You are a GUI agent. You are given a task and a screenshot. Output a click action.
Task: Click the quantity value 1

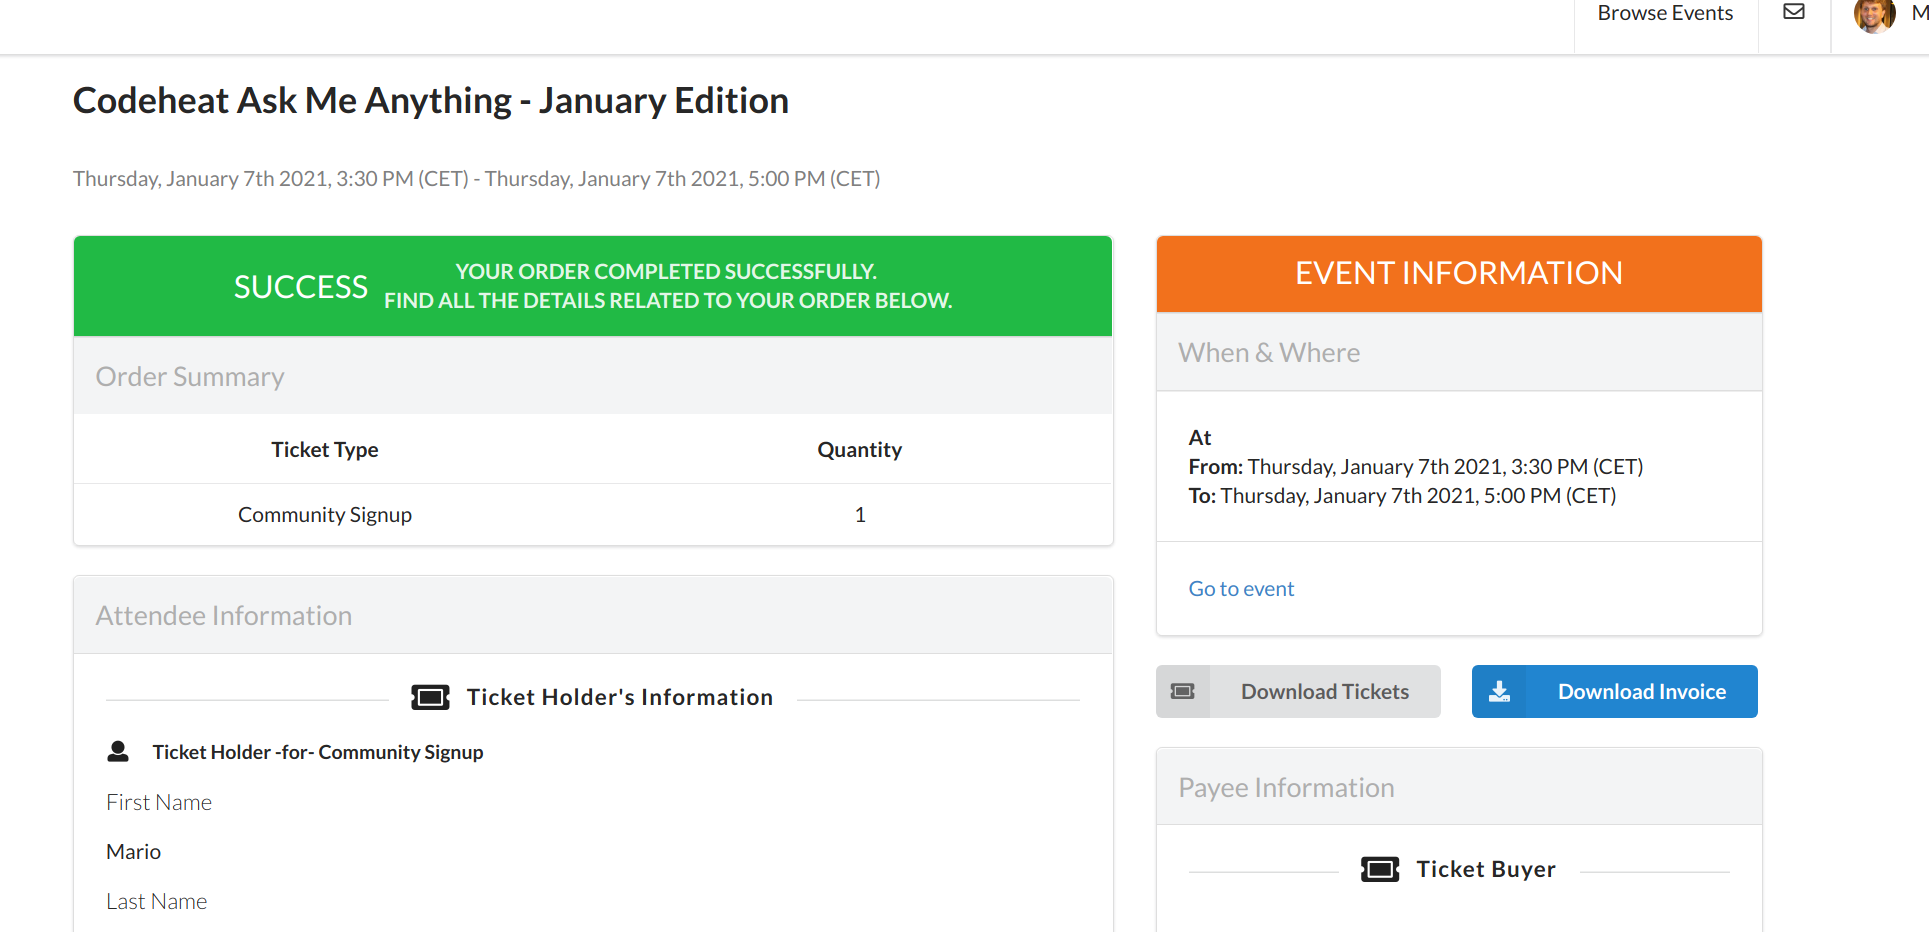point(860,514)
